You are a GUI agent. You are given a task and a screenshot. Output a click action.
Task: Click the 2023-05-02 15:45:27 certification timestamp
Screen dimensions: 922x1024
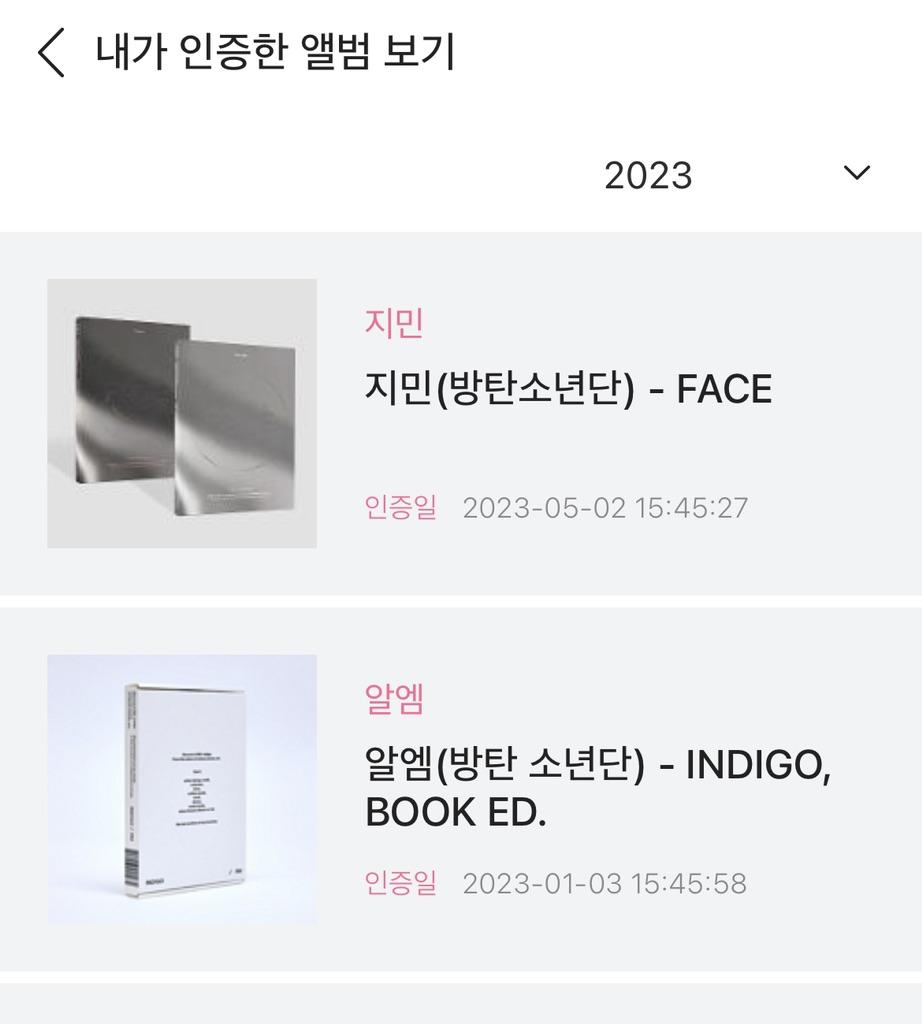click(x=605, y=507)
